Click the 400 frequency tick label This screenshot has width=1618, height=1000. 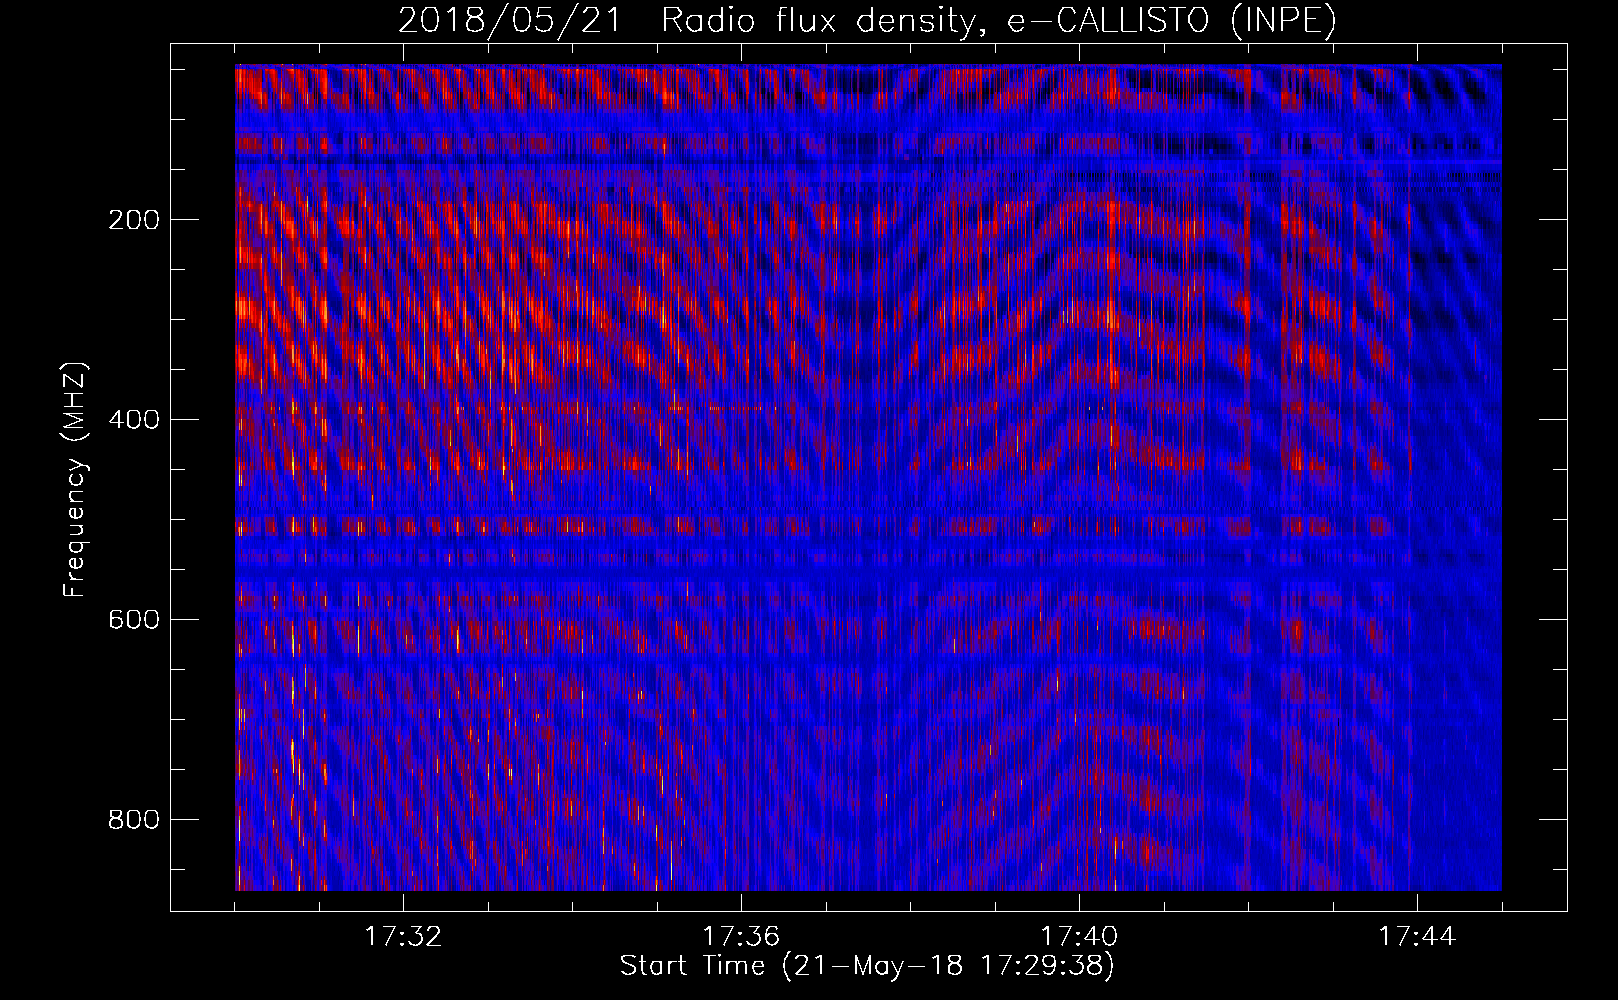pyautogui.click(x=133, y=420)
